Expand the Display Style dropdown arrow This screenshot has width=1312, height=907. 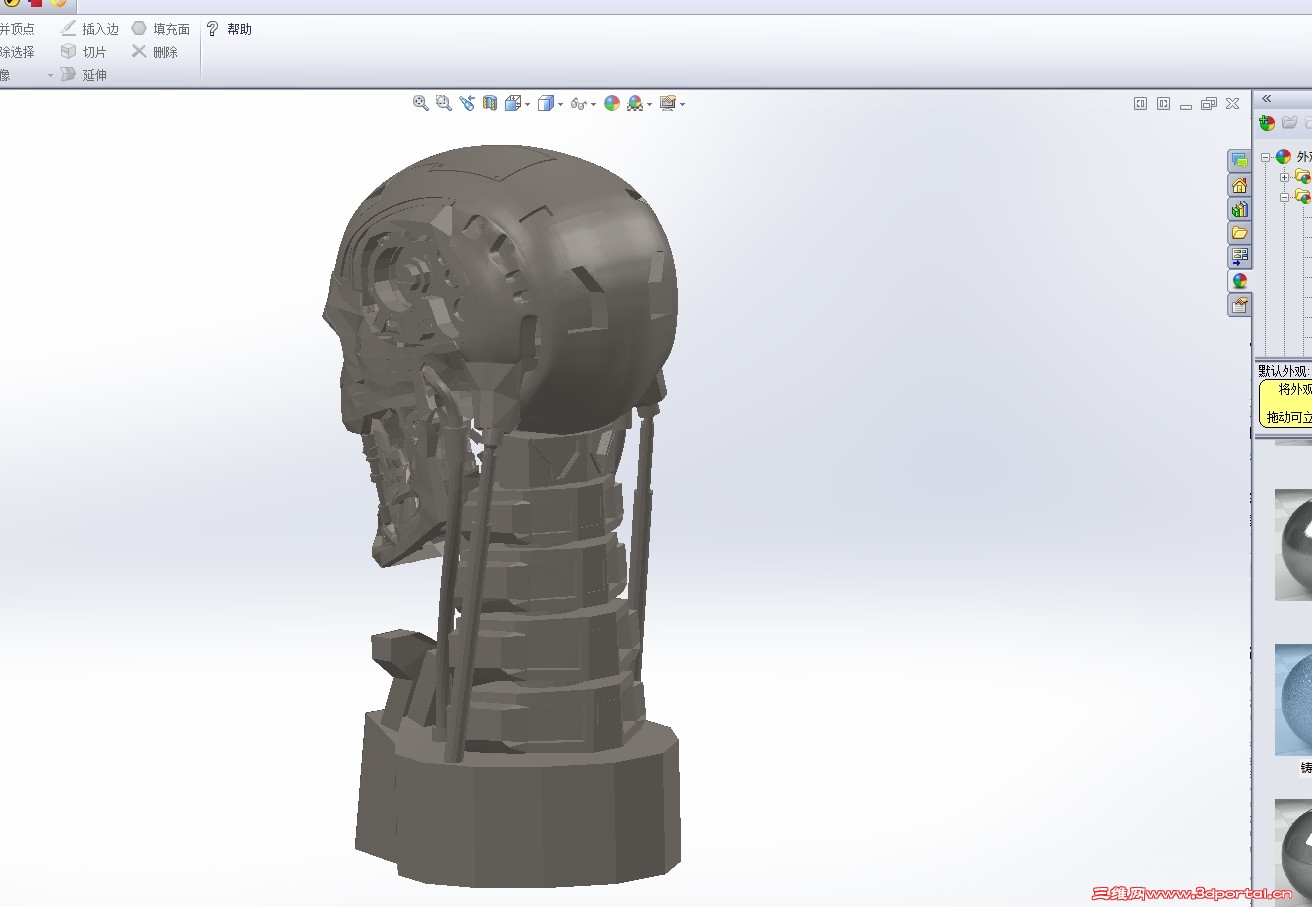point(560,104)
